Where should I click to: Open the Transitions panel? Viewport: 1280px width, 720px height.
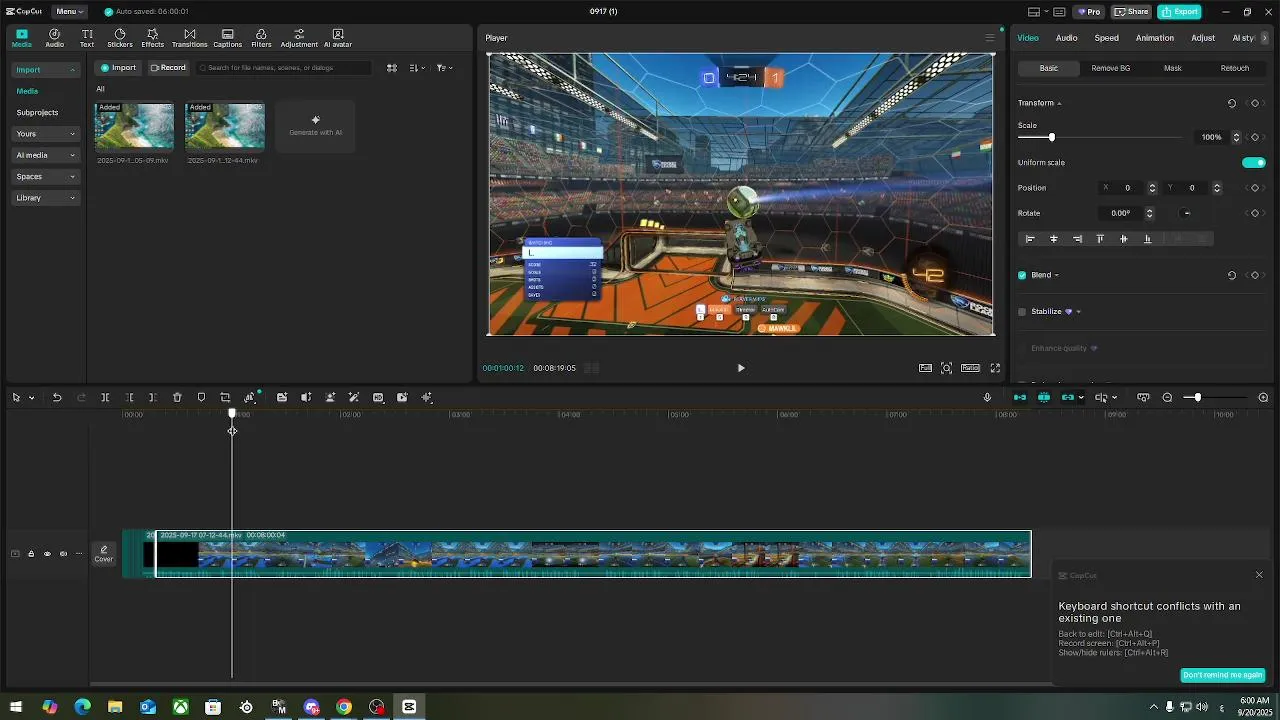(x=189, y=38)
